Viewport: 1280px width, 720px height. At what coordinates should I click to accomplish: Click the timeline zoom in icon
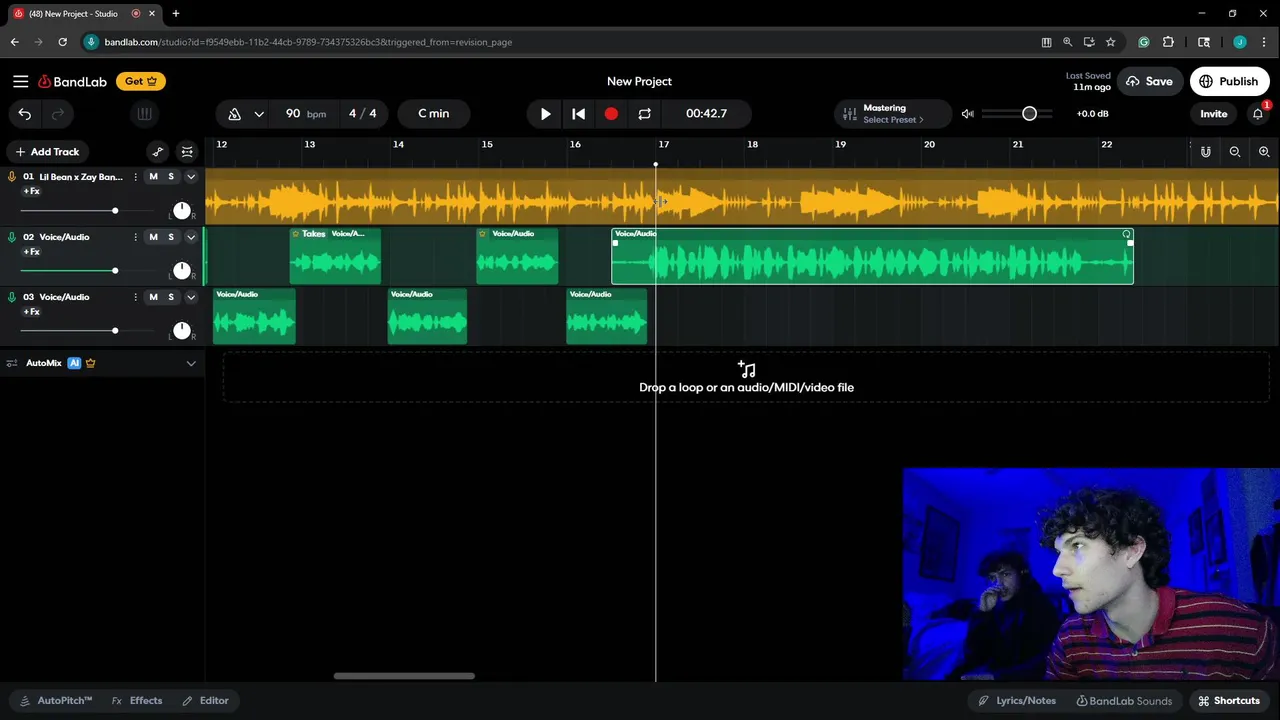tap(1264, 152)
